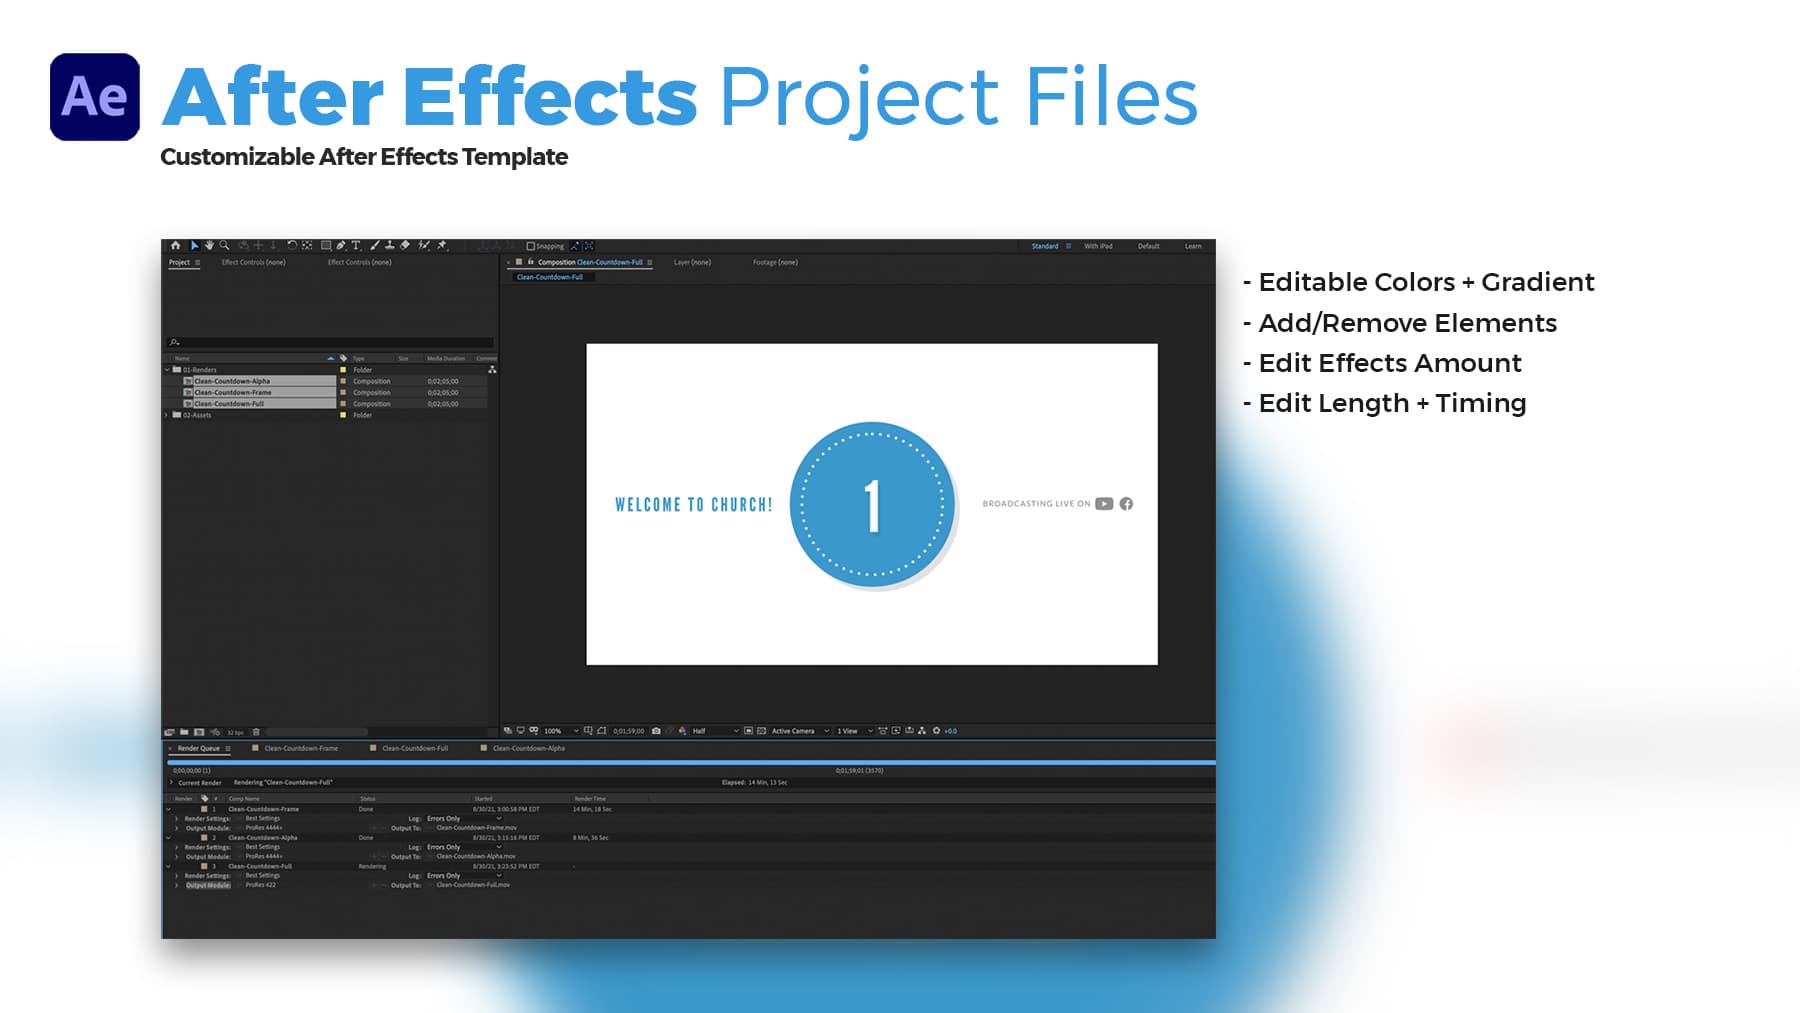
Task: Click the Project panel search field
Action: (330, 342)
